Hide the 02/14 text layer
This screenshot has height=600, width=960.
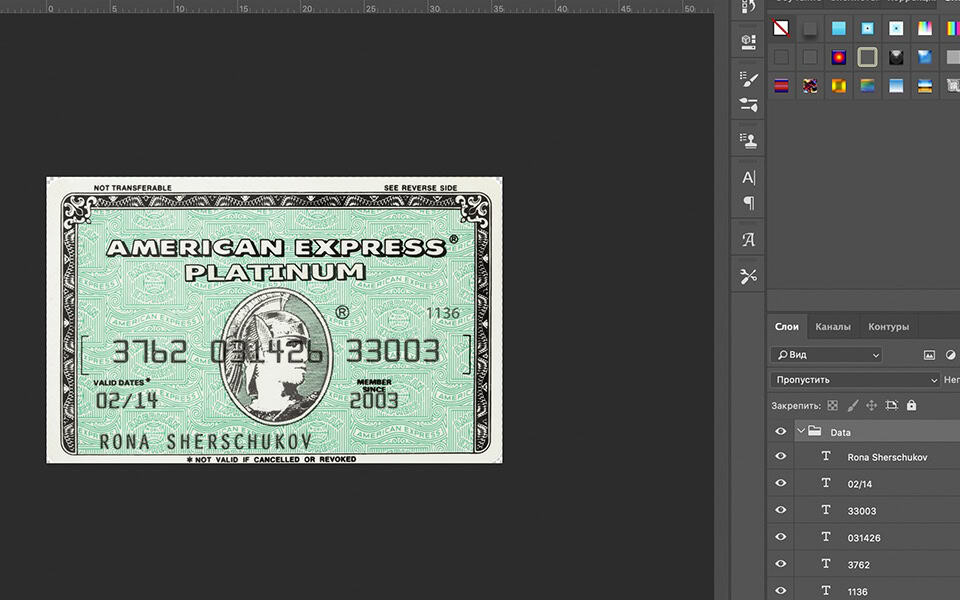(781, 484)
